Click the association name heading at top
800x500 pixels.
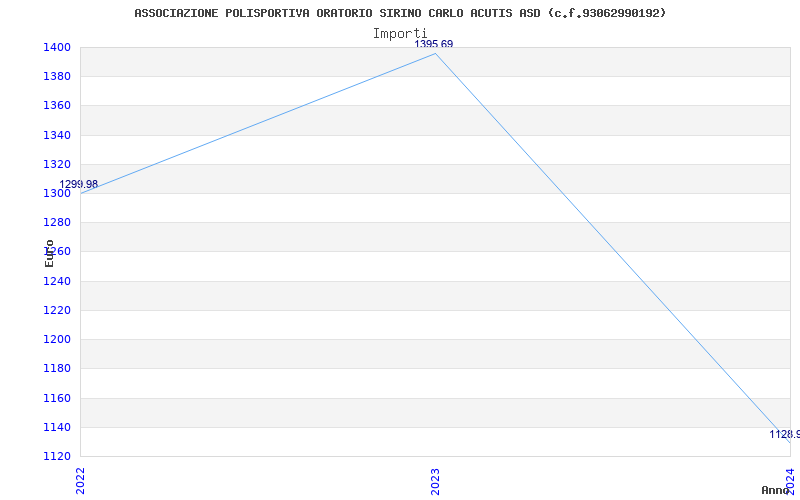pos(400,13)
